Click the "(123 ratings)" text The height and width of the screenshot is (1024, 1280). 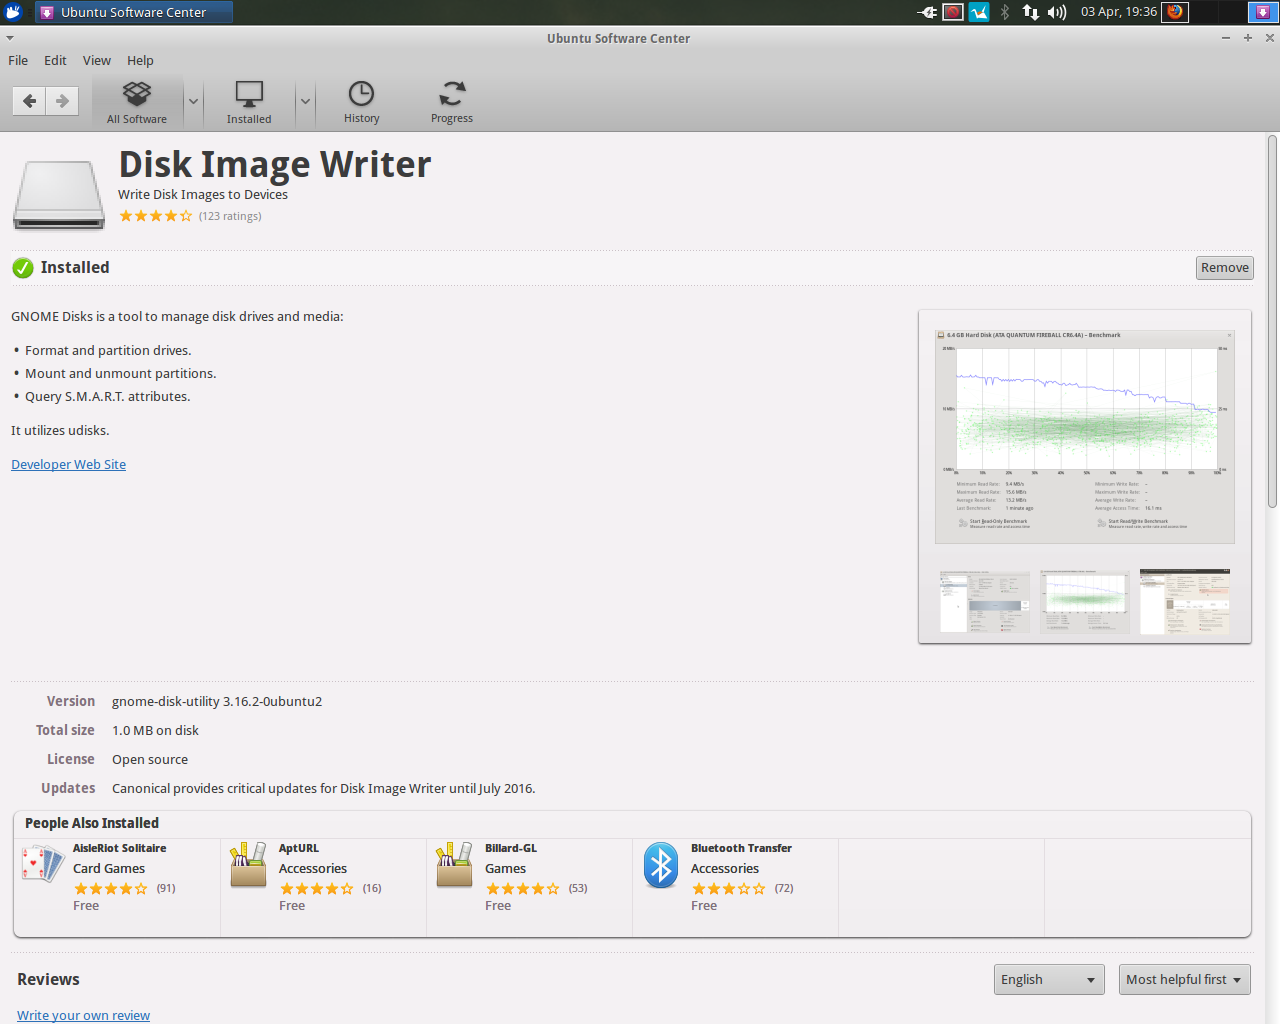tap(230, 216)
